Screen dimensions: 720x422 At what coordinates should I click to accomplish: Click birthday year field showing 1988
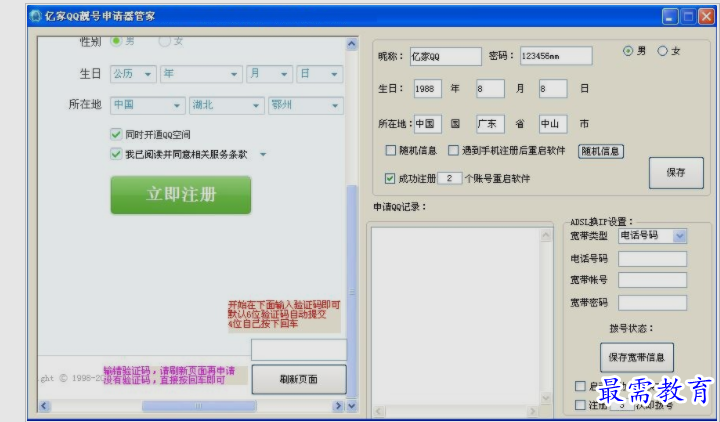(x=428, y=89)
